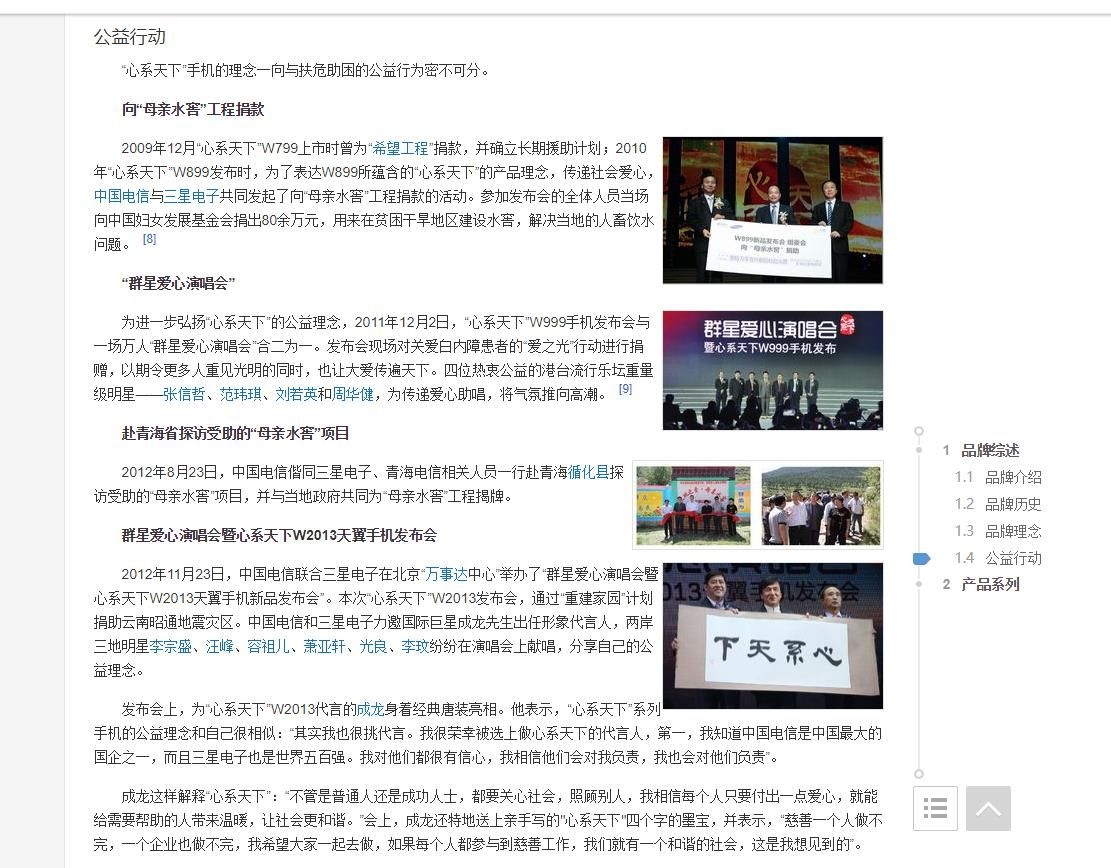View the ribbon-cutting ceremony photo in Qinghai
1111x868 pixels.
693,505
